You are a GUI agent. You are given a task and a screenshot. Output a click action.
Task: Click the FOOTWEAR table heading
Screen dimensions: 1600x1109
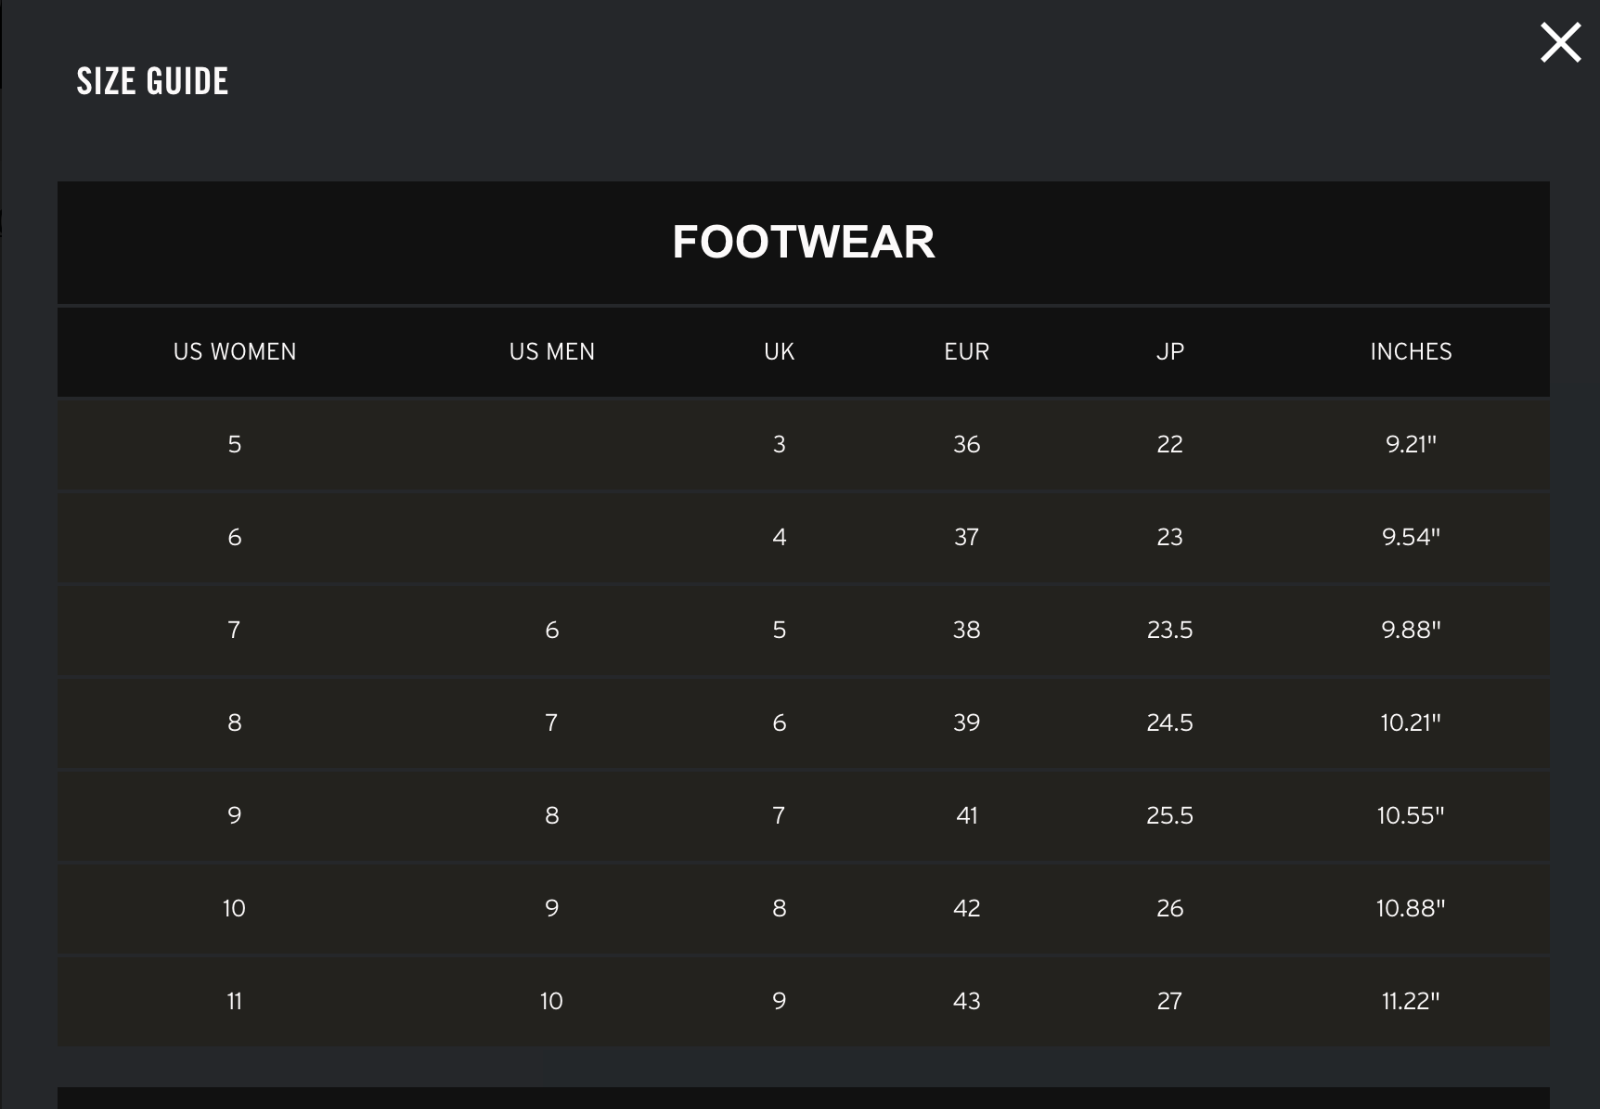[x=803, y=242]
